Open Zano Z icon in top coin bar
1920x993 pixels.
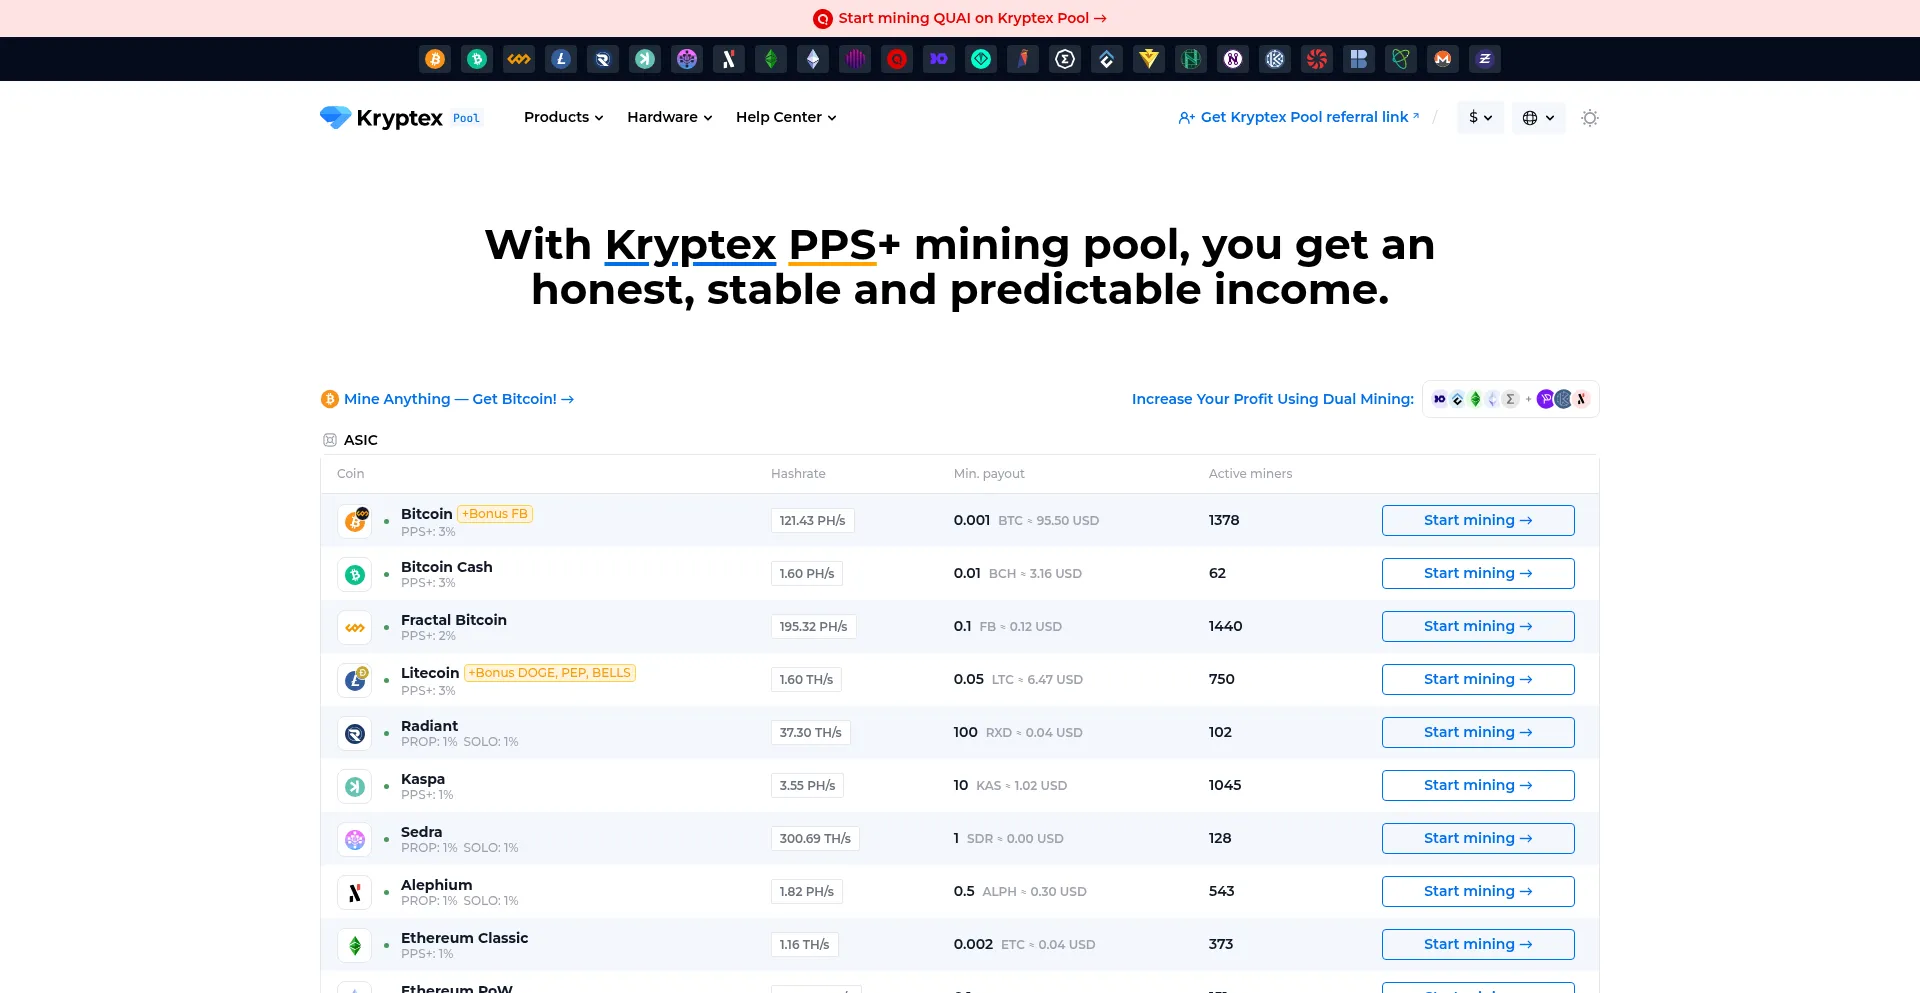[1485, 59]
